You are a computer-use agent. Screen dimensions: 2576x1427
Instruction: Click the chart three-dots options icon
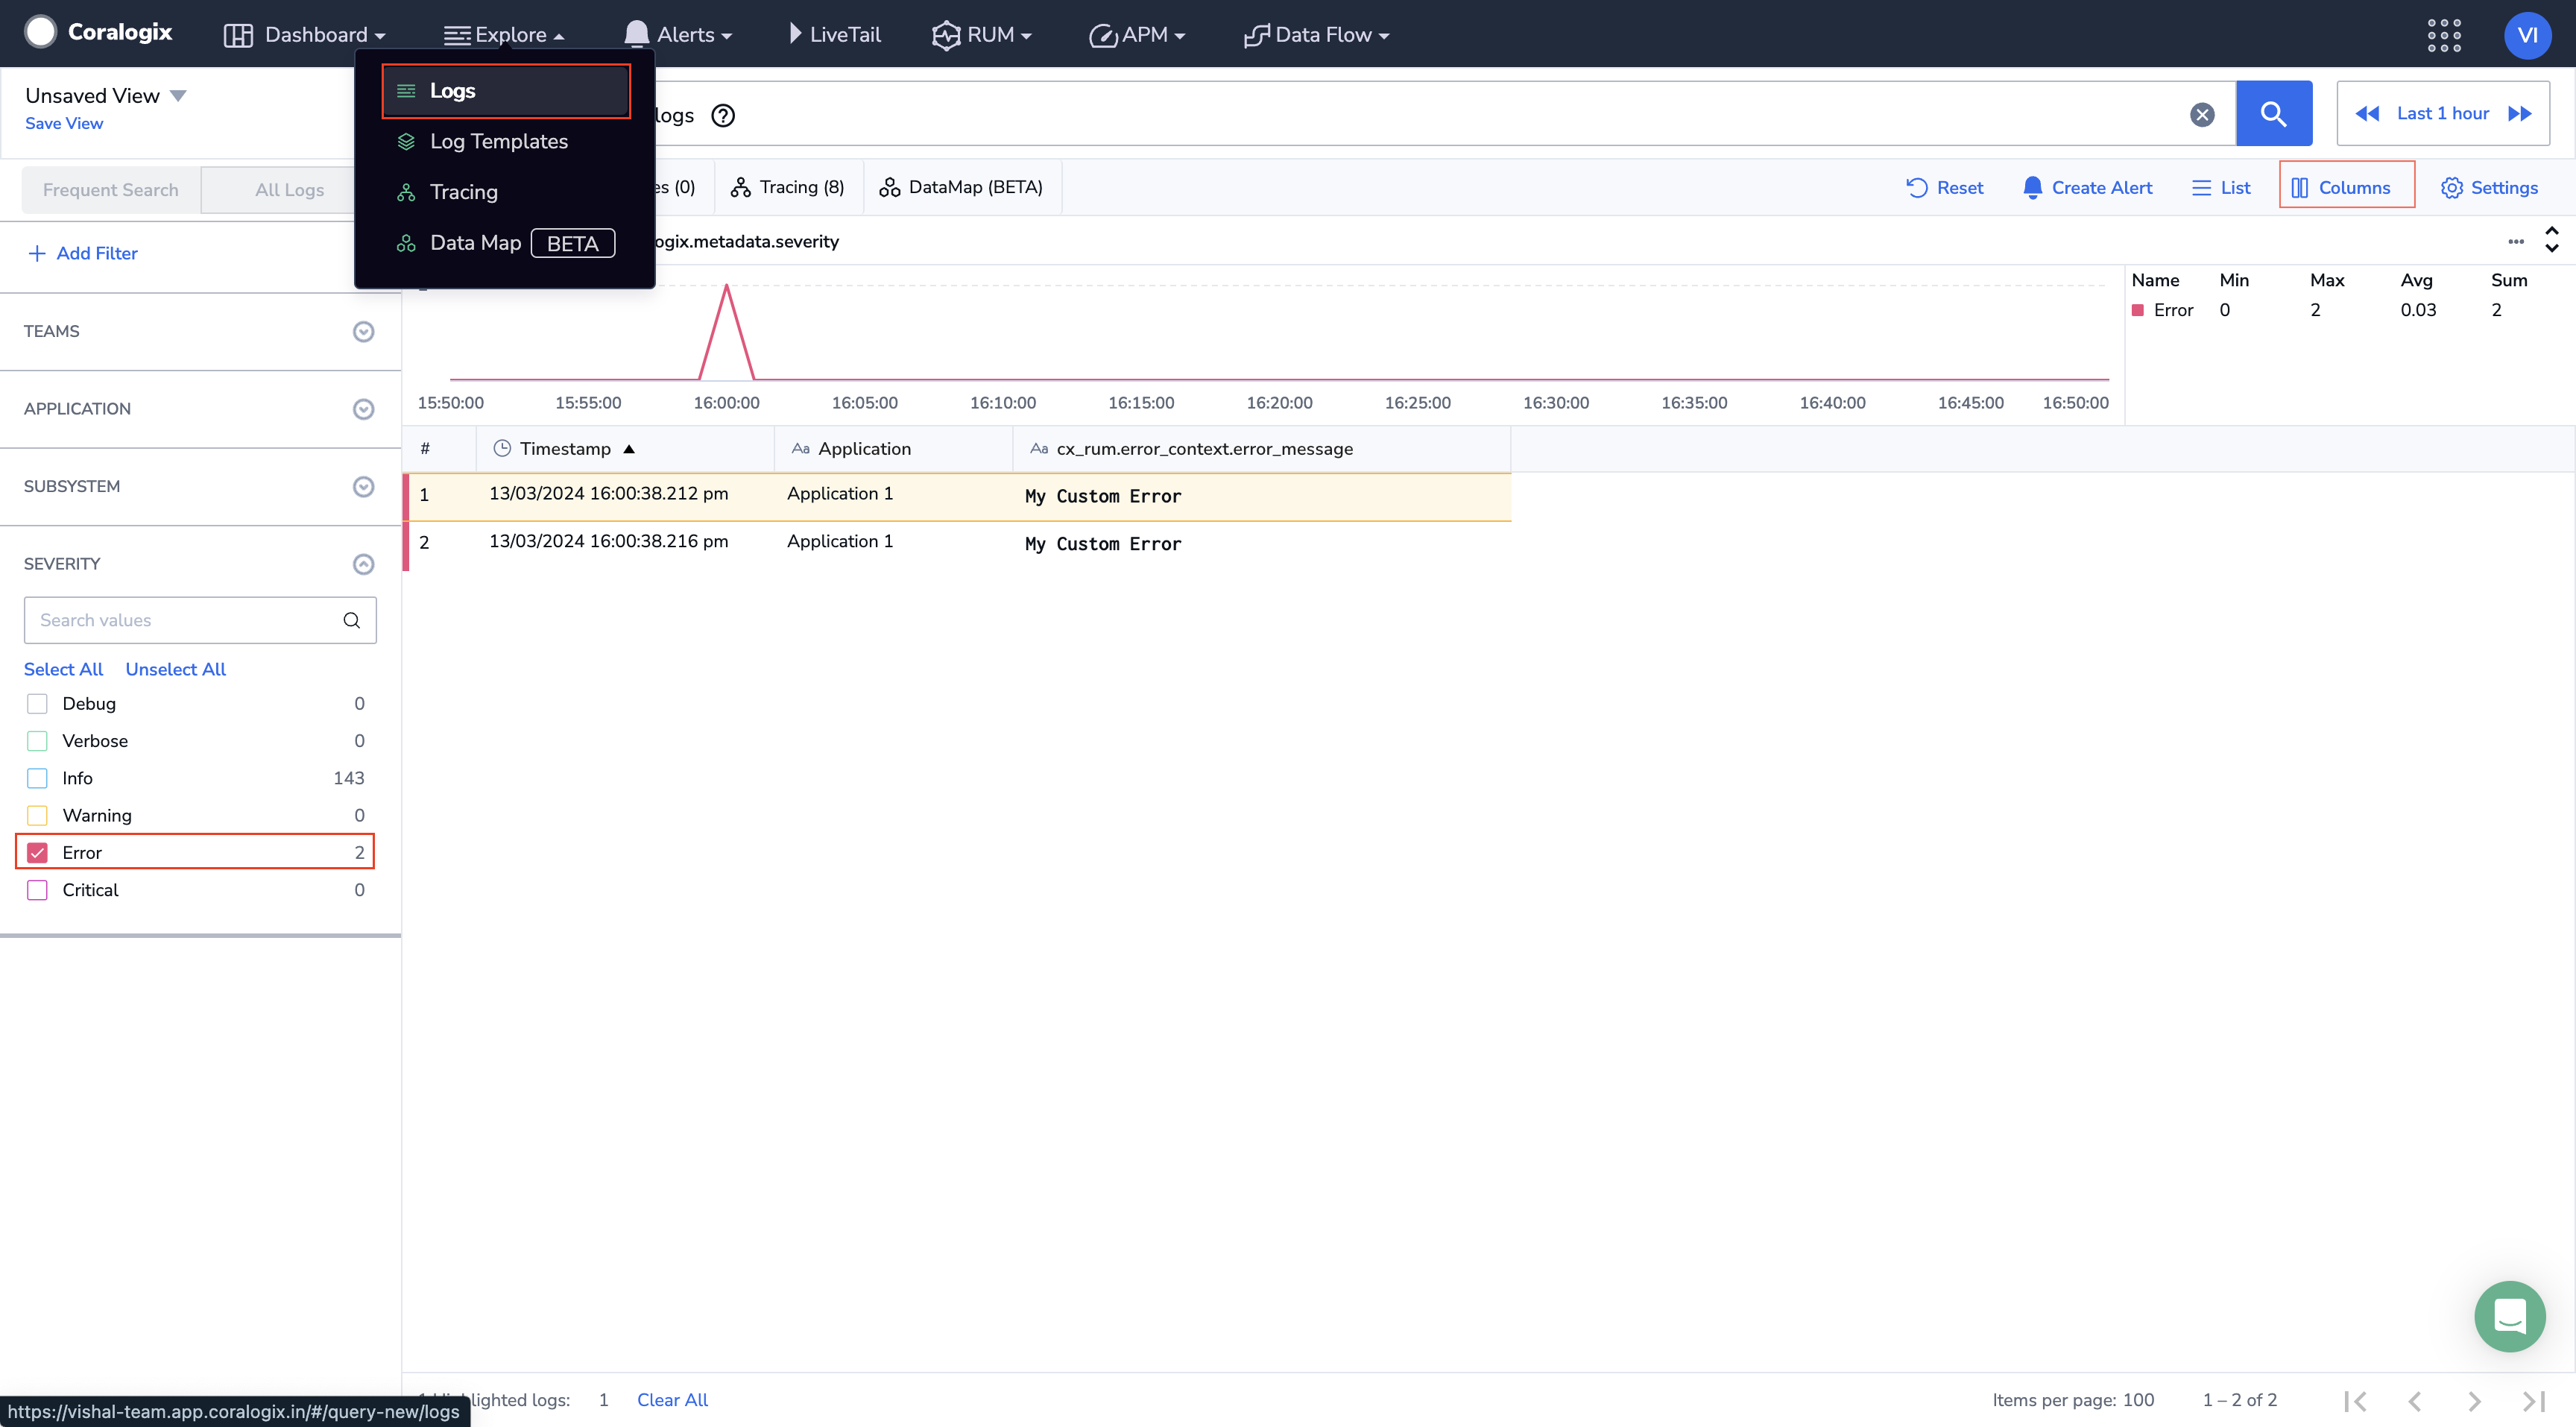pyautogui.click(x=2516, y=241)
